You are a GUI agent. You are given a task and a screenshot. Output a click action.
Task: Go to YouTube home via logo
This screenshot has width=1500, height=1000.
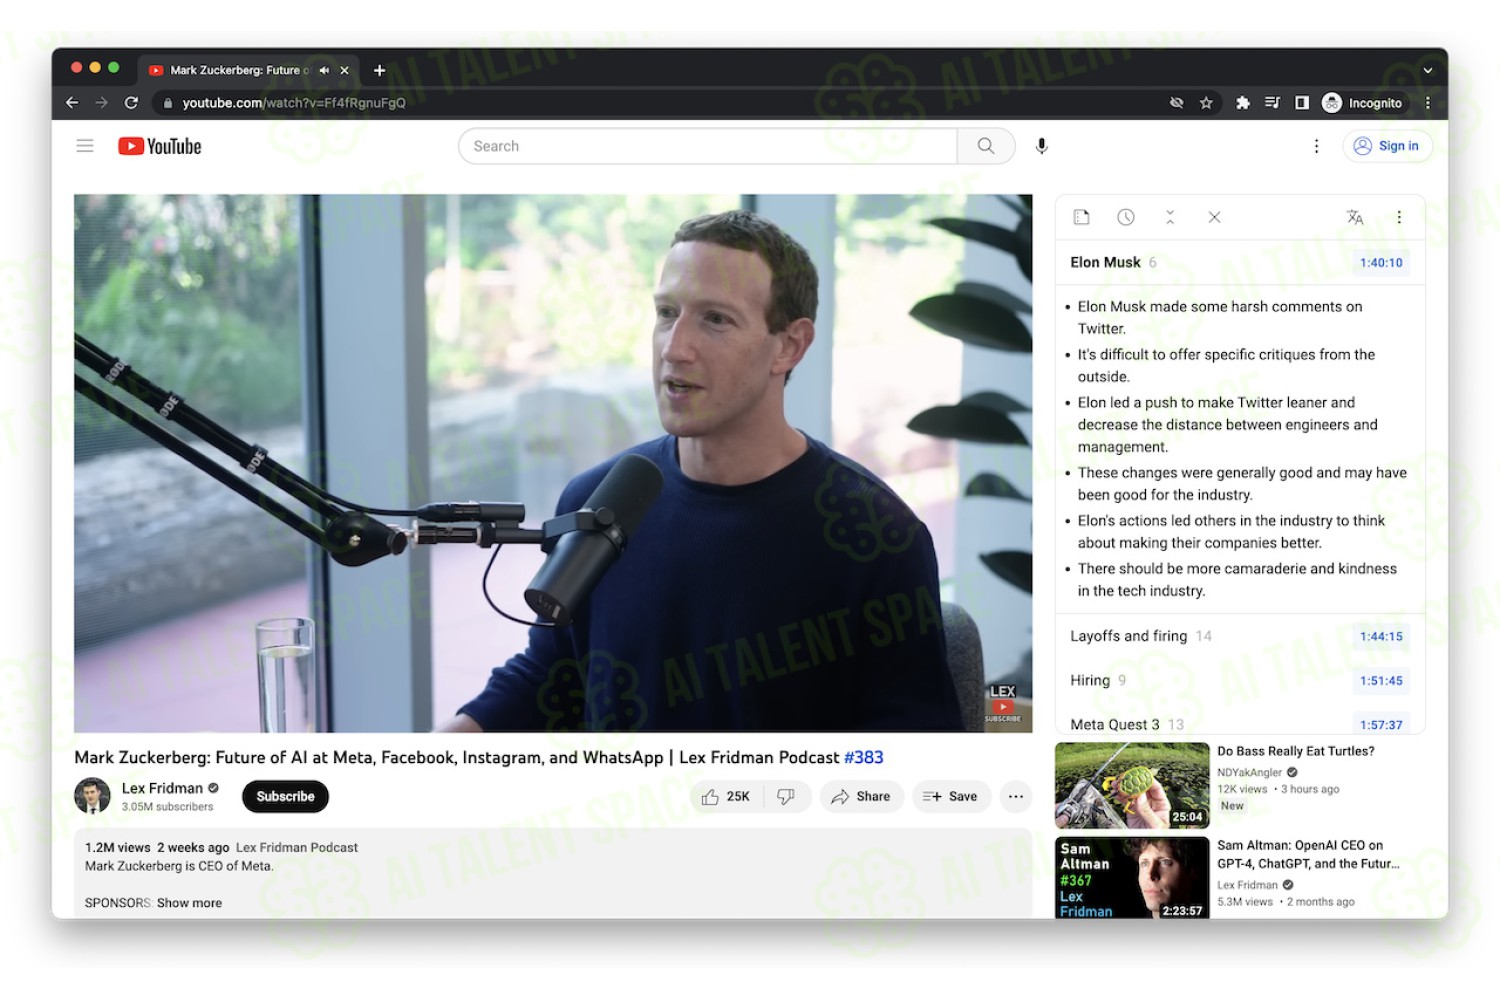[160, 146]
